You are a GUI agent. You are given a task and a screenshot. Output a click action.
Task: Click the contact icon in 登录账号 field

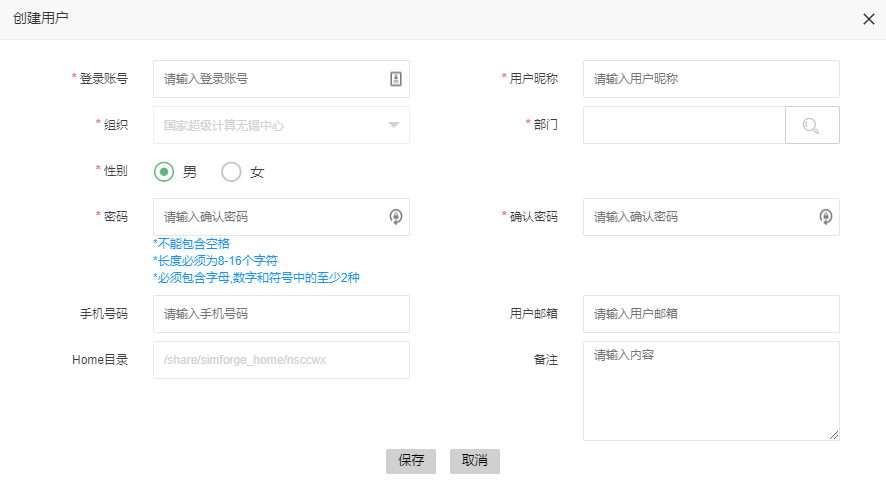point(396,79)
